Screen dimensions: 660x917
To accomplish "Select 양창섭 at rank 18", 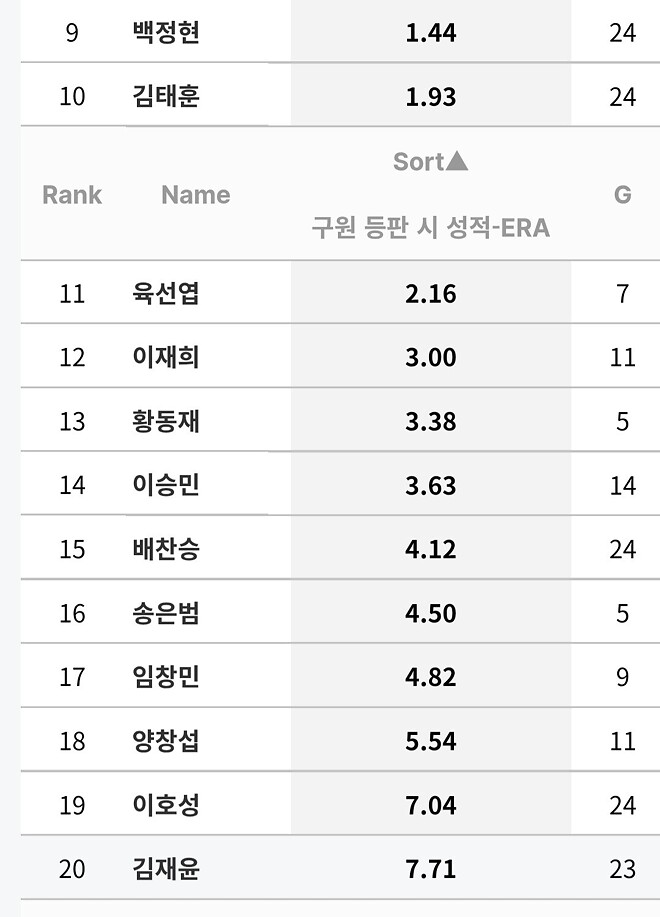I will tap(163, 740).
